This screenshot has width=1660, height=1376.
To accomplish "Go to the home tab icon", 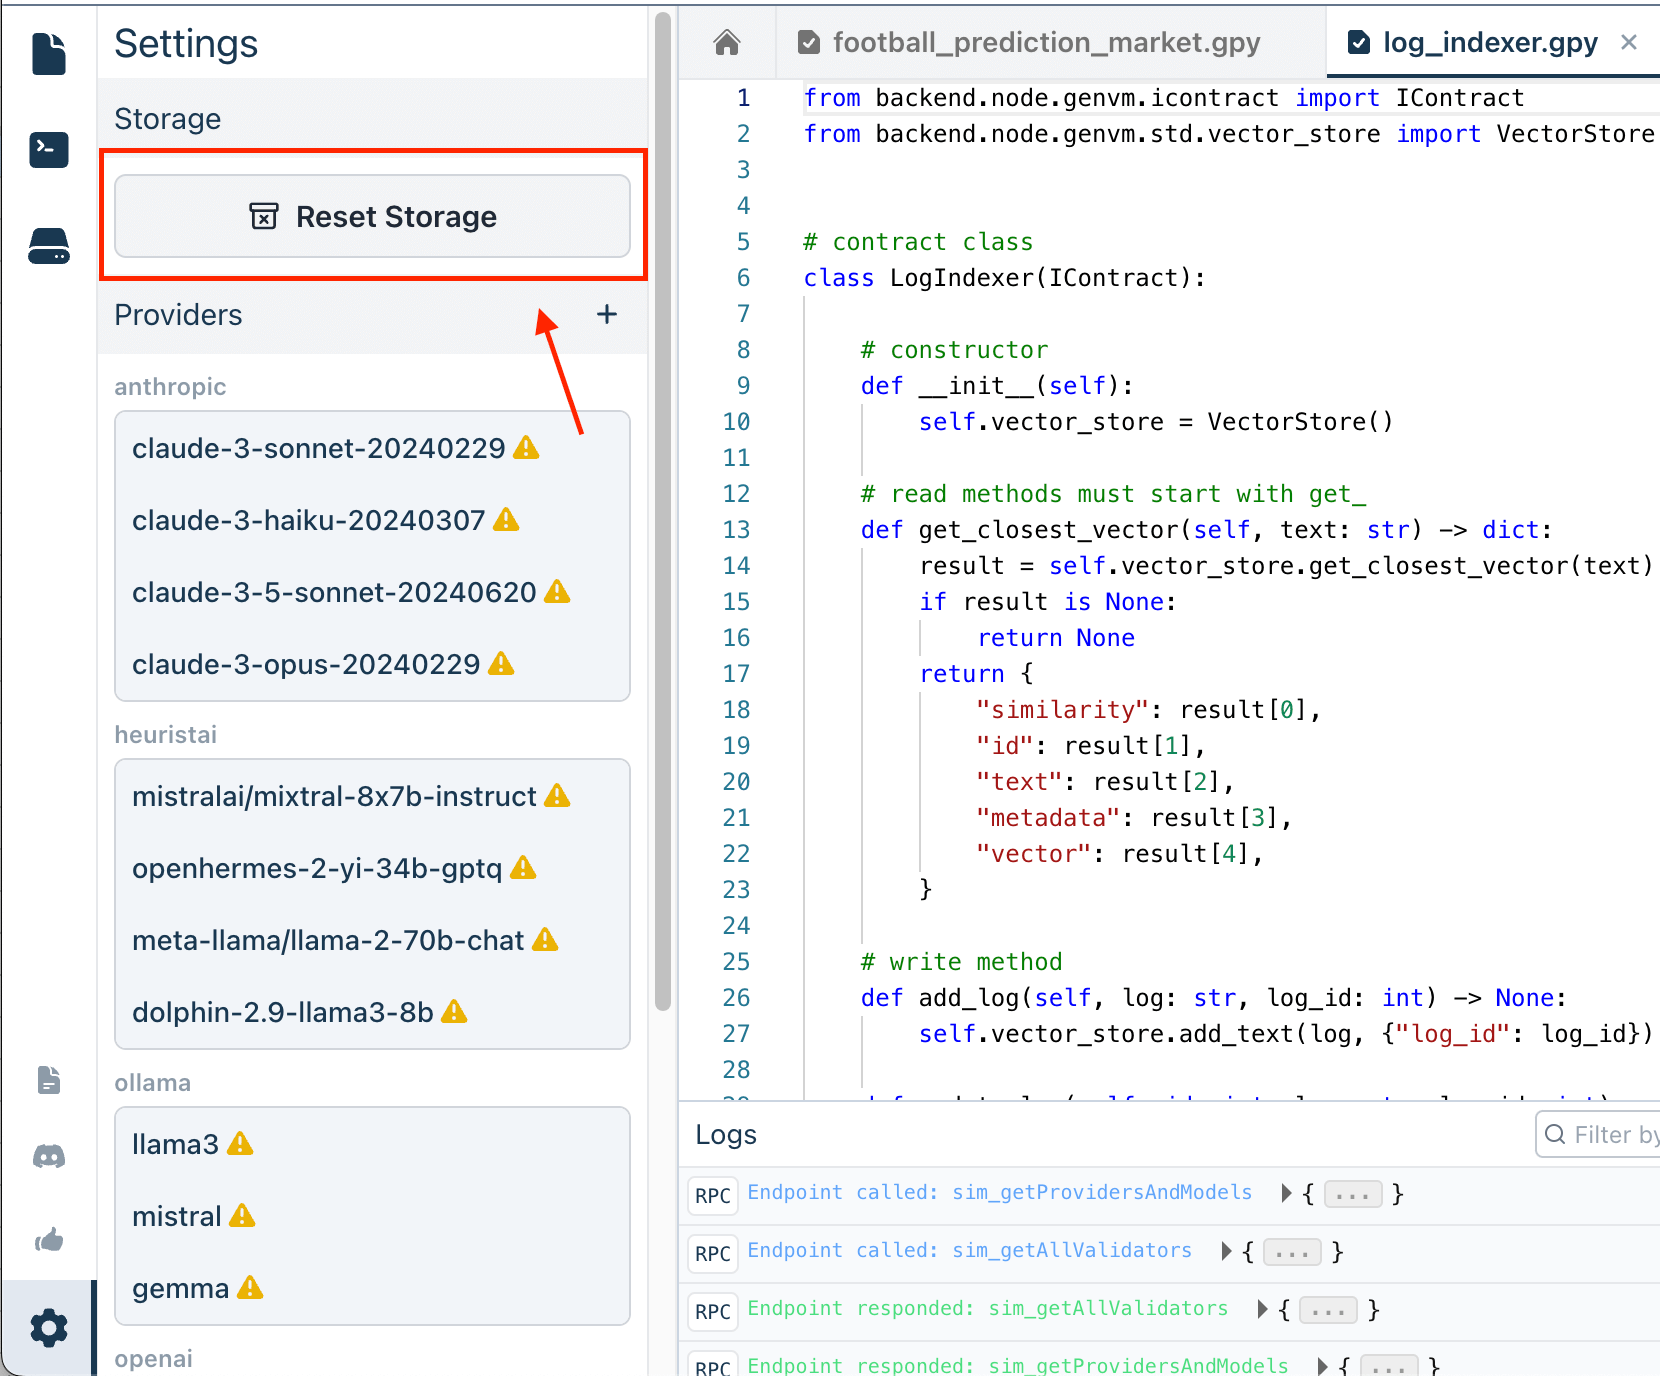I will point(727,42).
